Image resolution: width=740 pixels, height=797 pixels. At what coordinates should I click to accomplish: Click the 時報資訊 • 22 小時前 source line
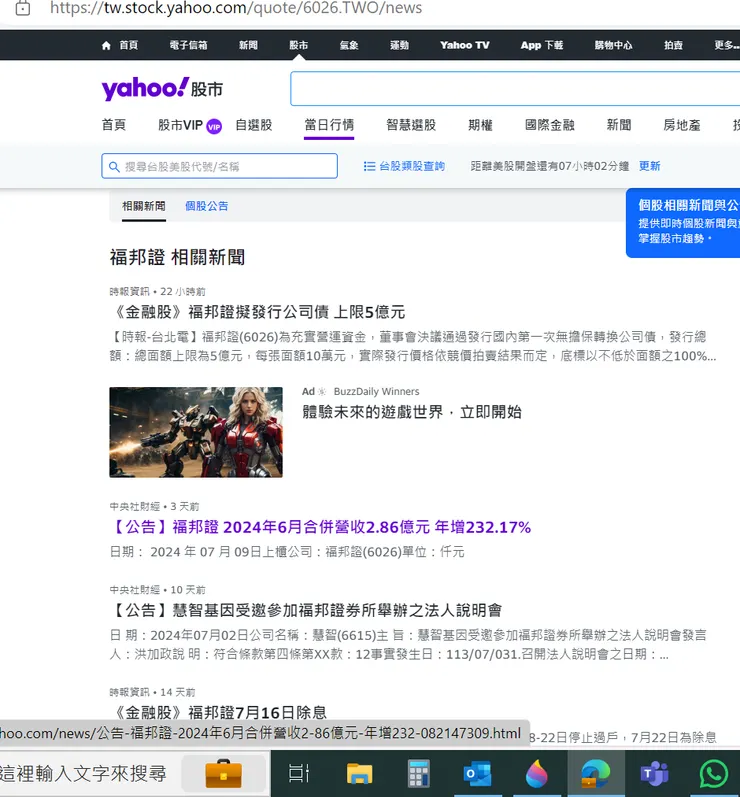click(158, 291)
